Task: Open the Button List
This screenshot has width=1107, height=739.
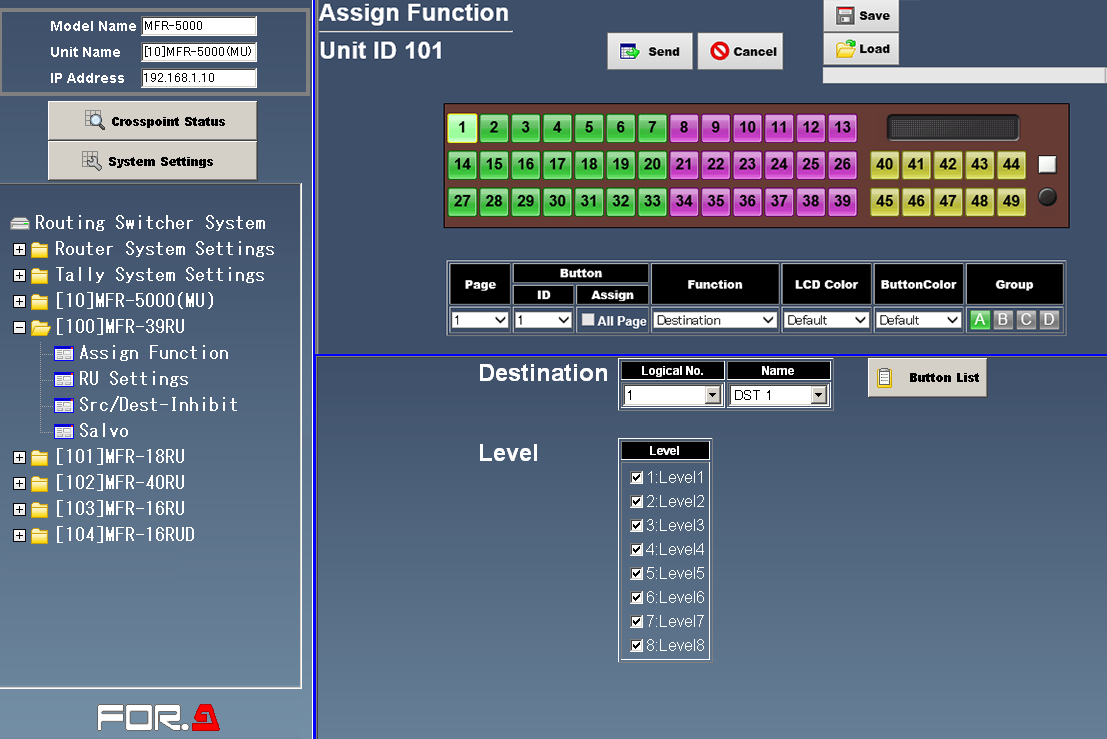Action: click(927, 378)
